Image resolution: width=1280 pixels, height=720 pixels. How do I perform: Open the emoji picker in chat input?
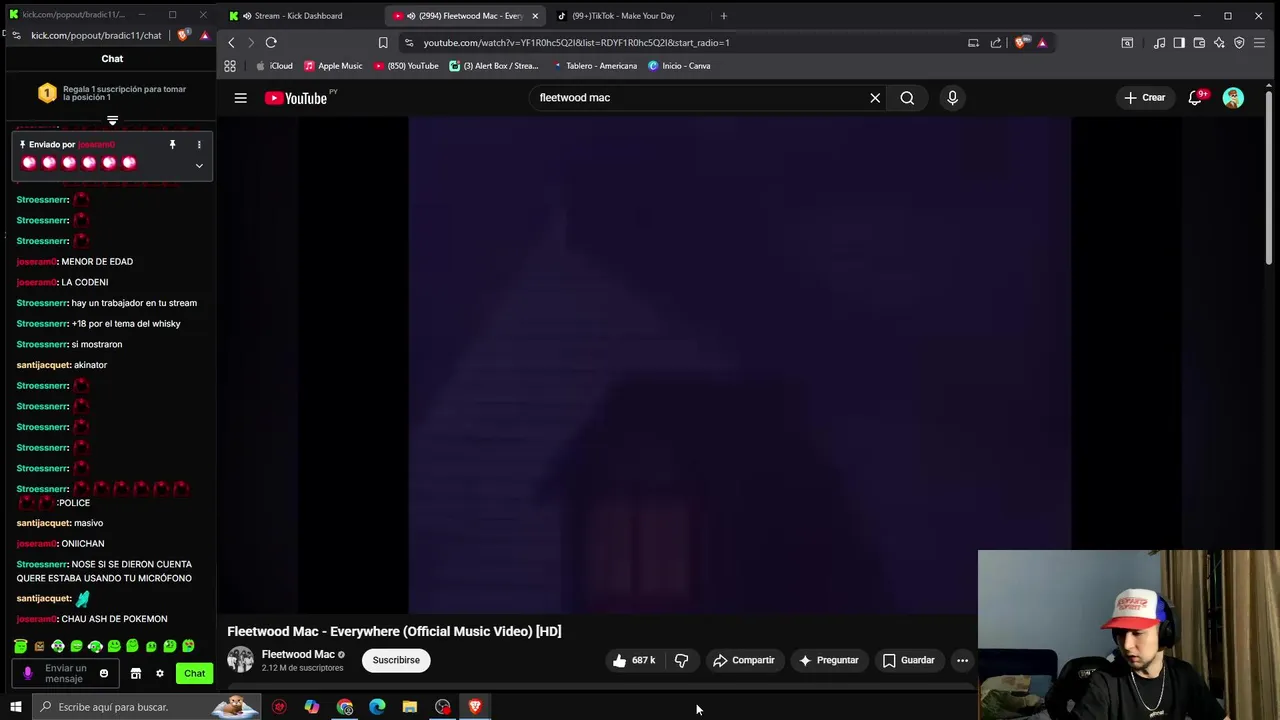click(103, 673)
